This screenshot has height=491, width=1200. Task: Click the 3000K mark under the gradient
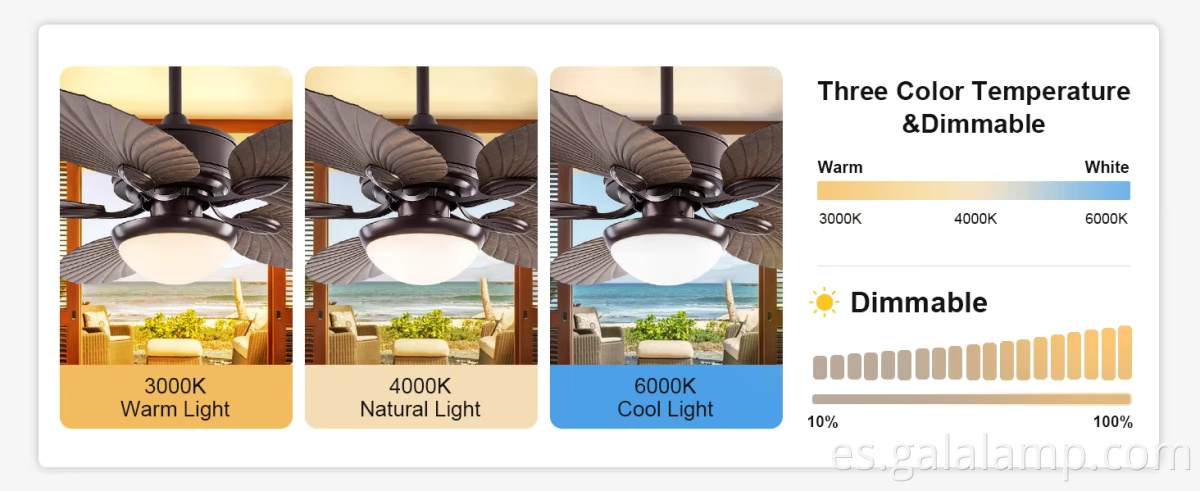[840, 218]
